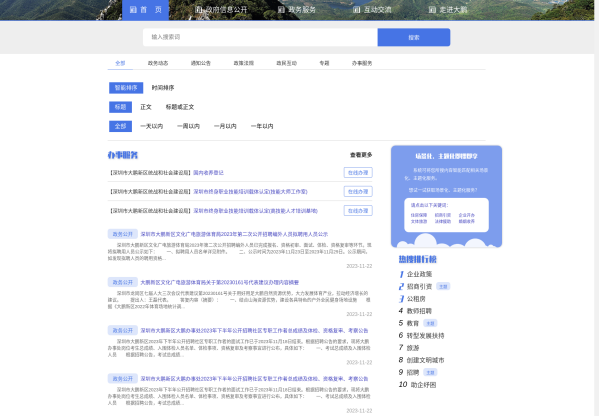599x416 pixels.
Task: Select the 正文 search scope filter
Action: coord(146,107)
